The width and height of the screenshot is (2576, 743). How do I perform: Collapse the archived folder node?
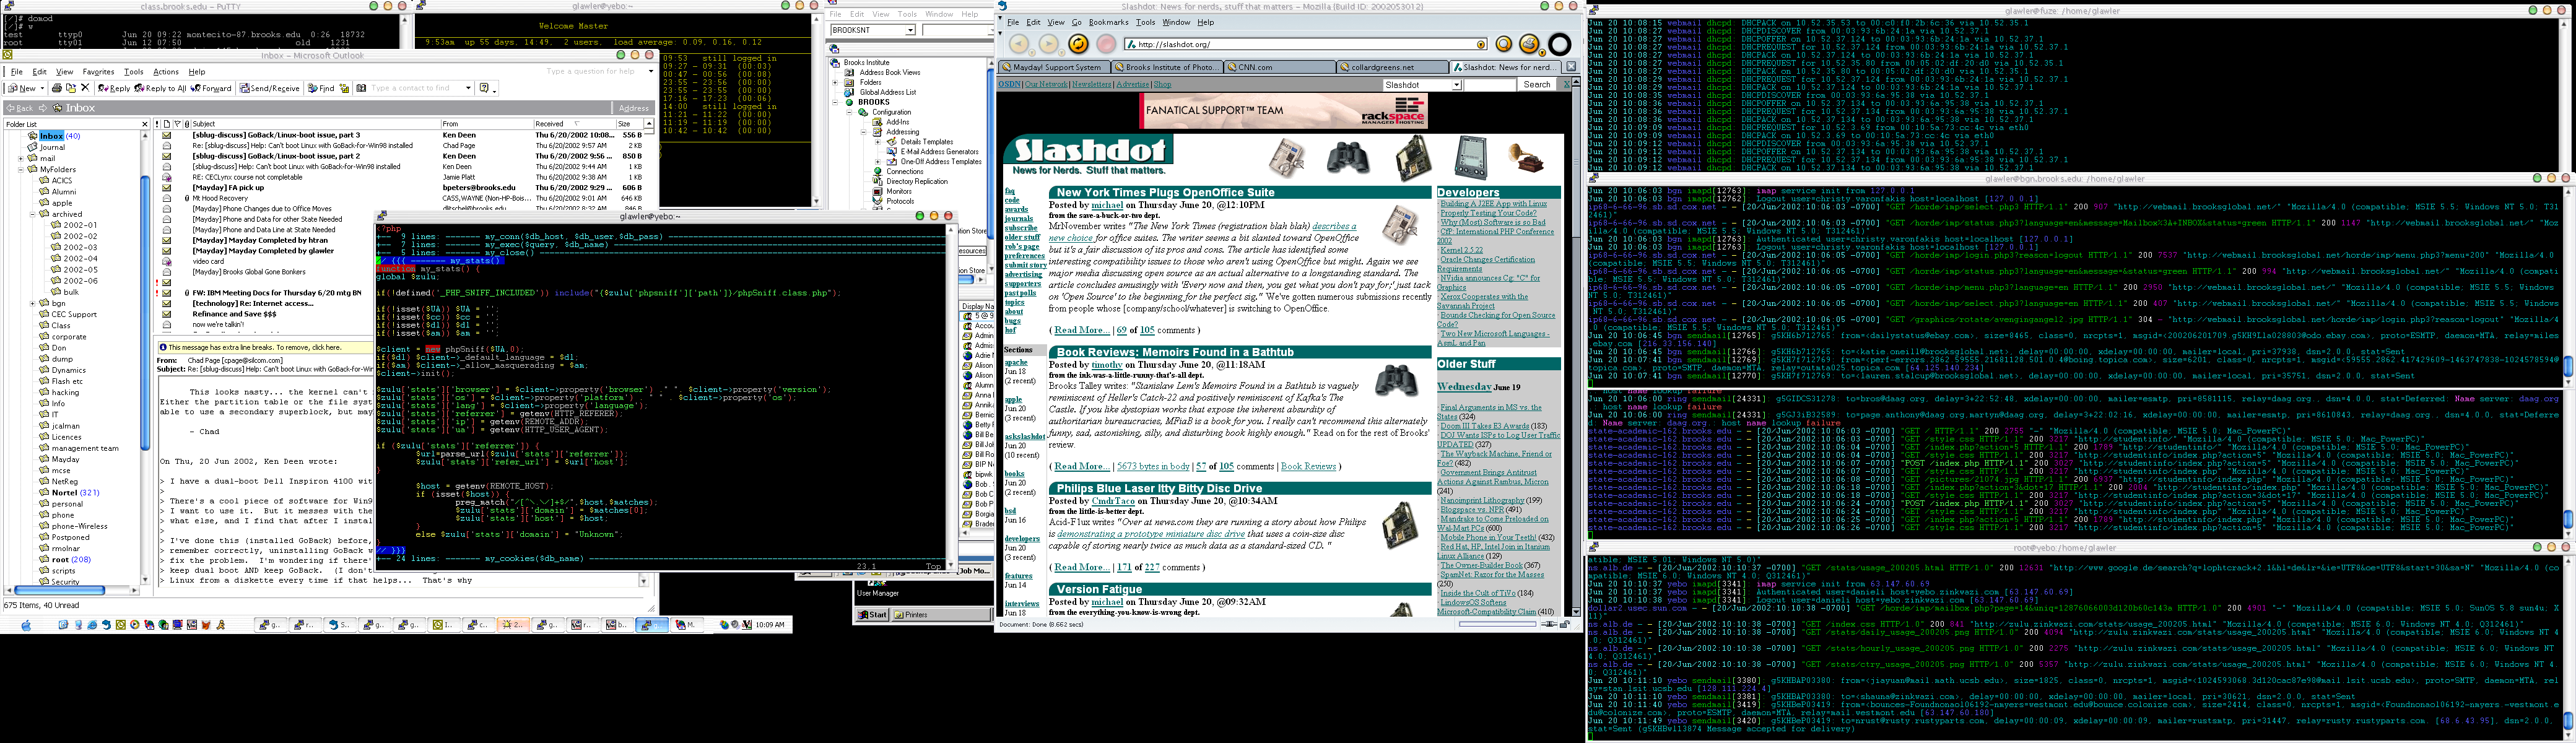pyautogui.click(x=33, y=214)
